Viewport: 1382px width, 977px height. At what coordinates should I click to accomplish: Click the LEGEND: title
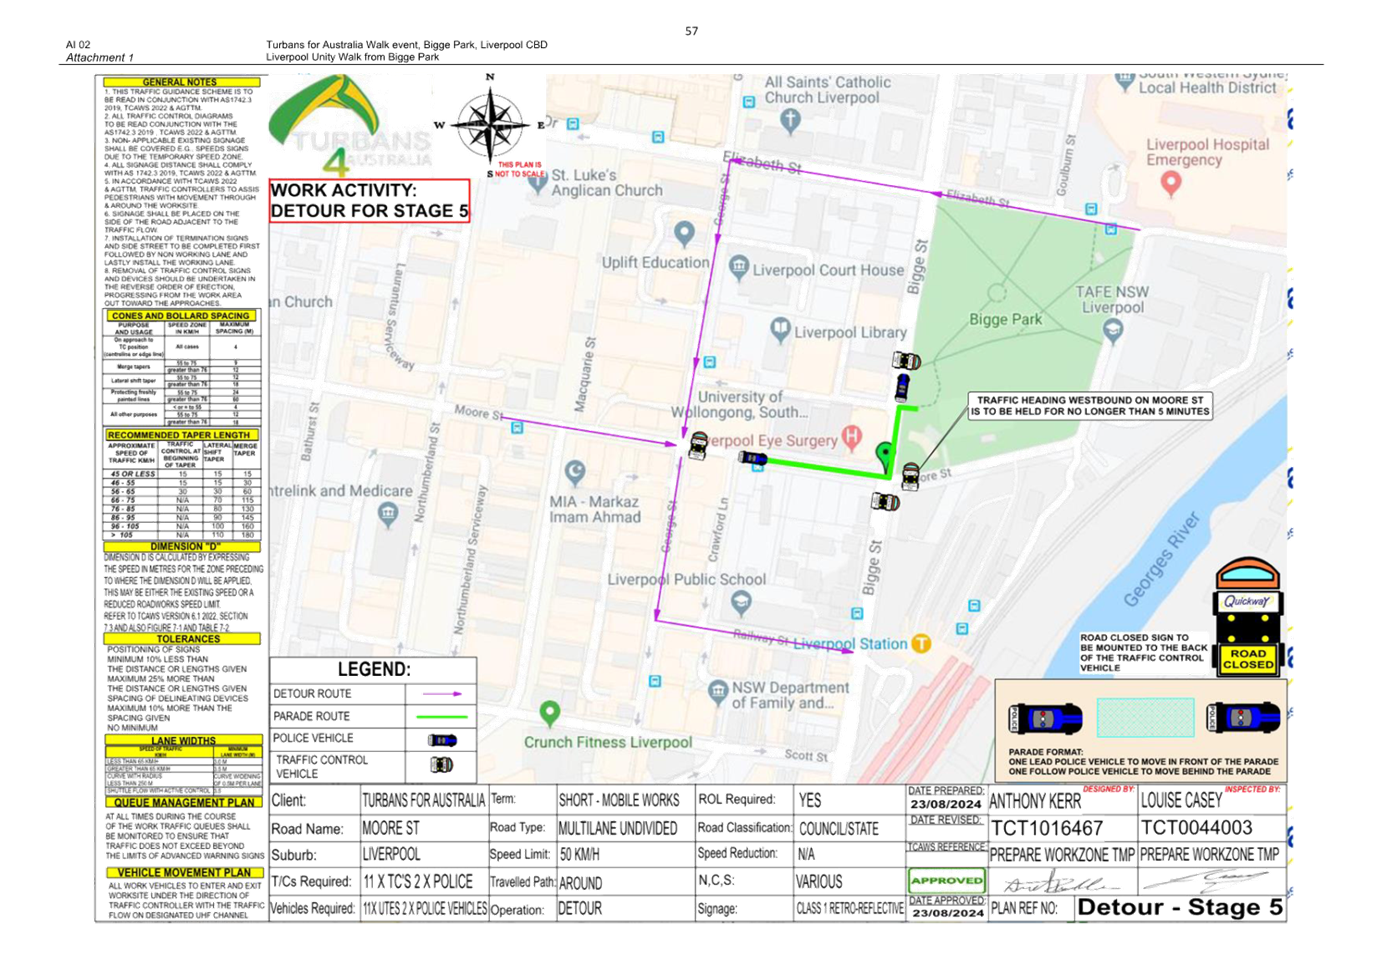(x=374, y=669)
